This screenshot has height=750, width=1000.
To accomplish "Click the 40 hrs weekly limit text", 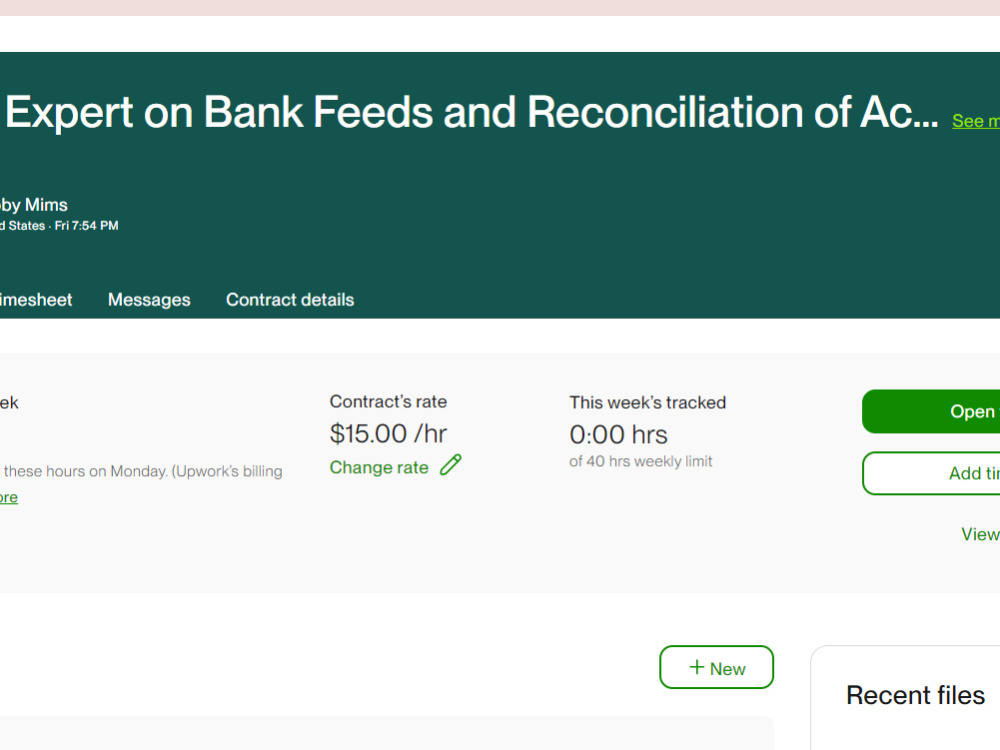I will [x=641, y=461].
